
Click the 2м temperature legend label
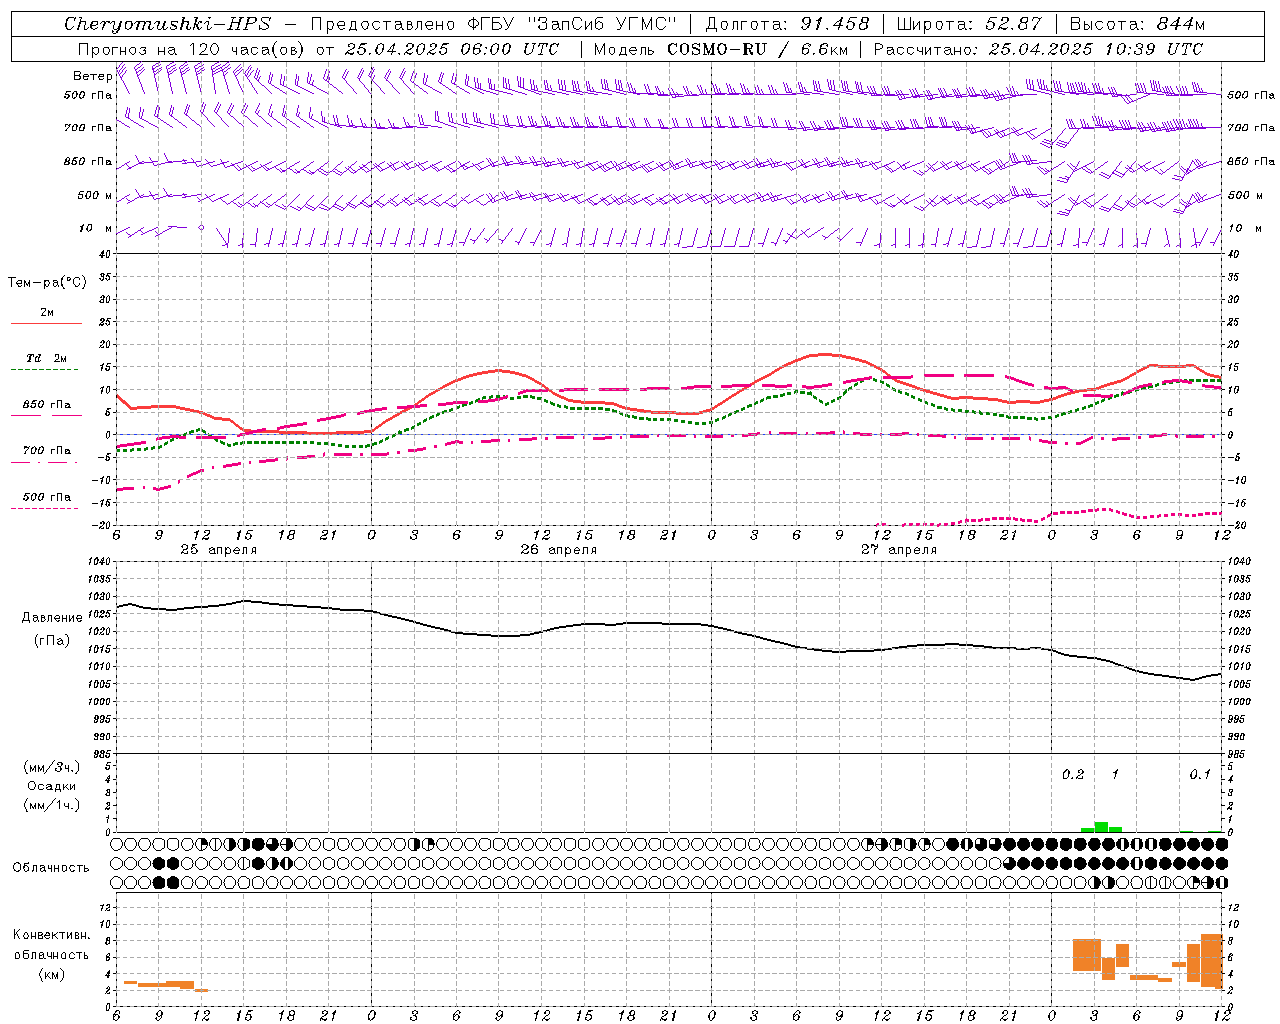coord(47,312)
